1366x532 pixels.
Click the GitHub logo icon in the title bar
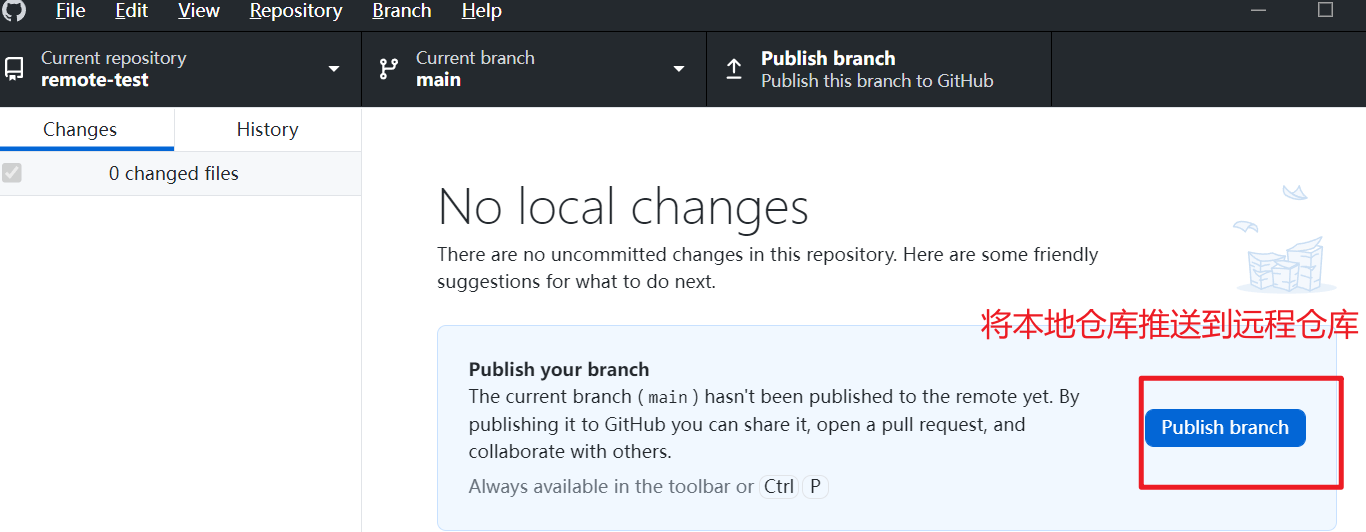point(14,11)
